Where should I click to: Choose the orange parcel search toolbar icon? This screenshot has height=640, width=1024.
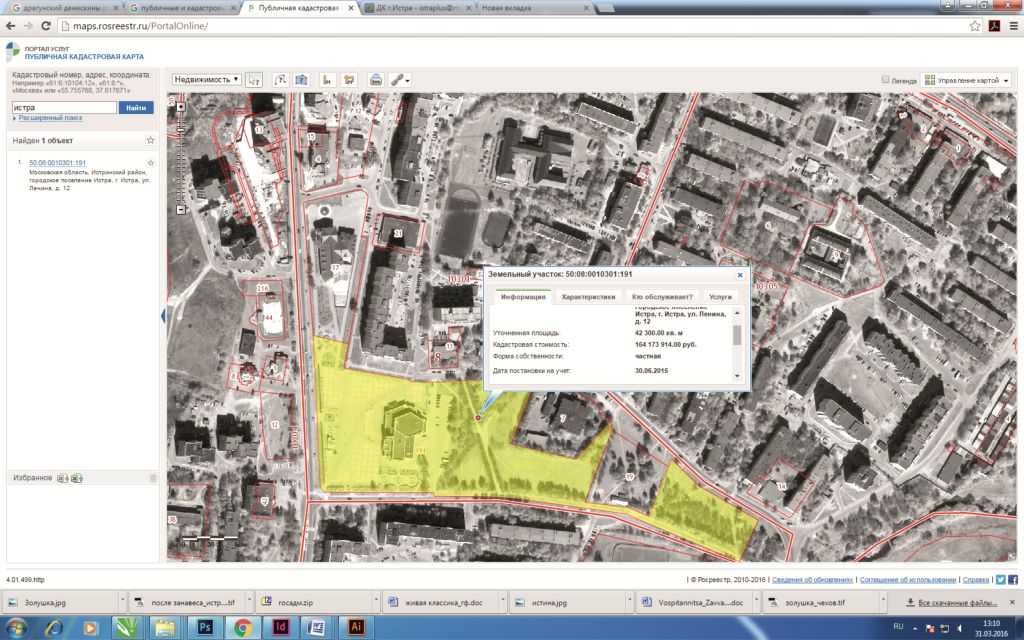327,80
